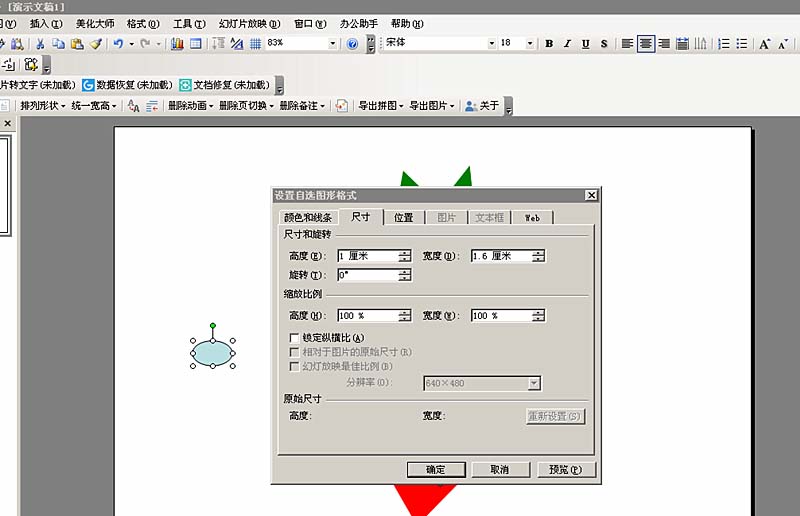Click the distributed alignment icon

[x=682, y=44]
